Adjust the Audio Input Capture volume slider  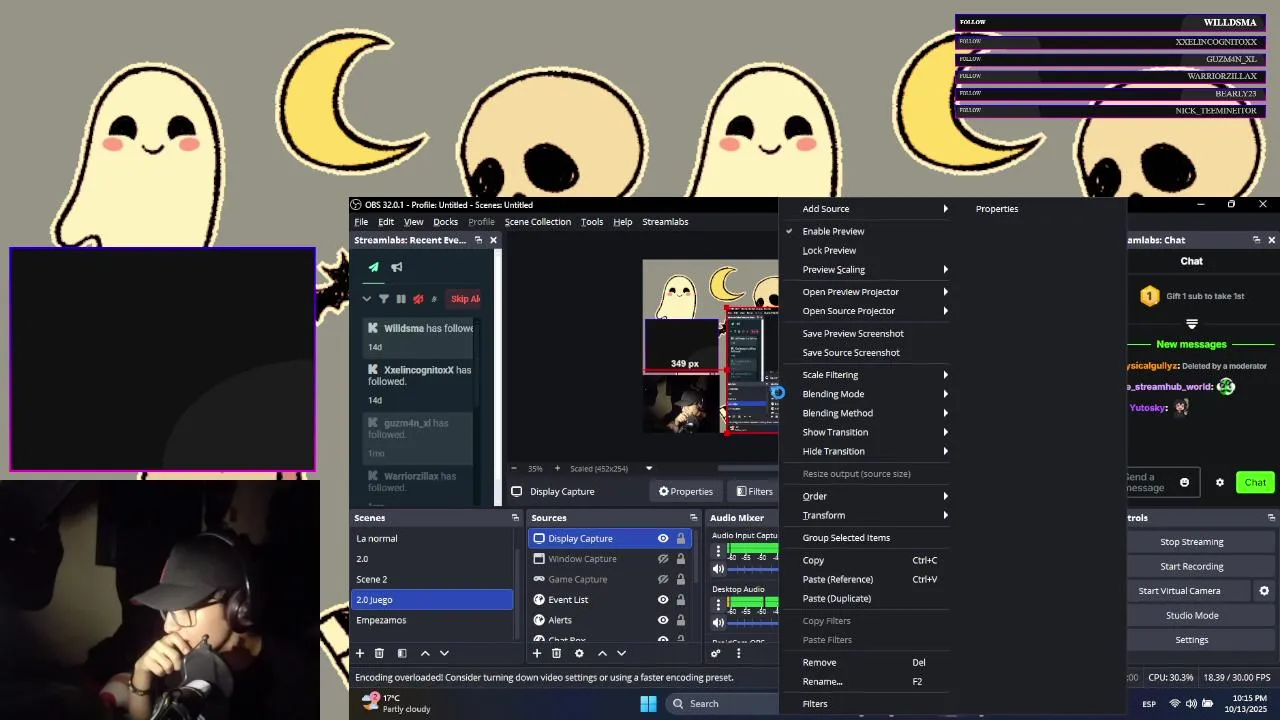tap(754, 569)
